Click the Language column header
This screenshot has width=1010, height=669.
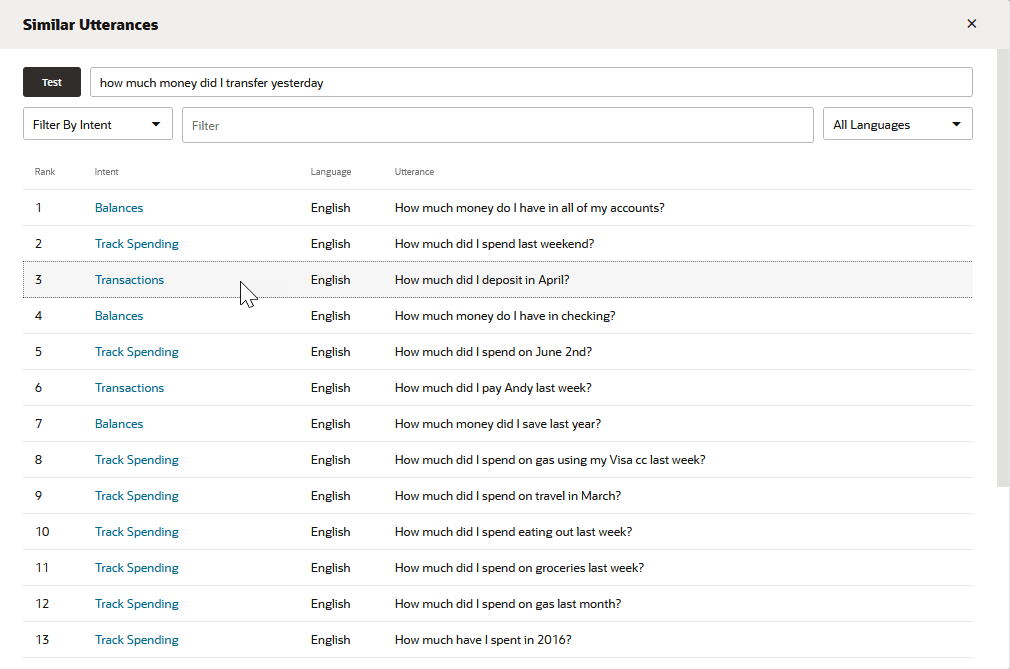pyautogui.click(x=330, y=172)
